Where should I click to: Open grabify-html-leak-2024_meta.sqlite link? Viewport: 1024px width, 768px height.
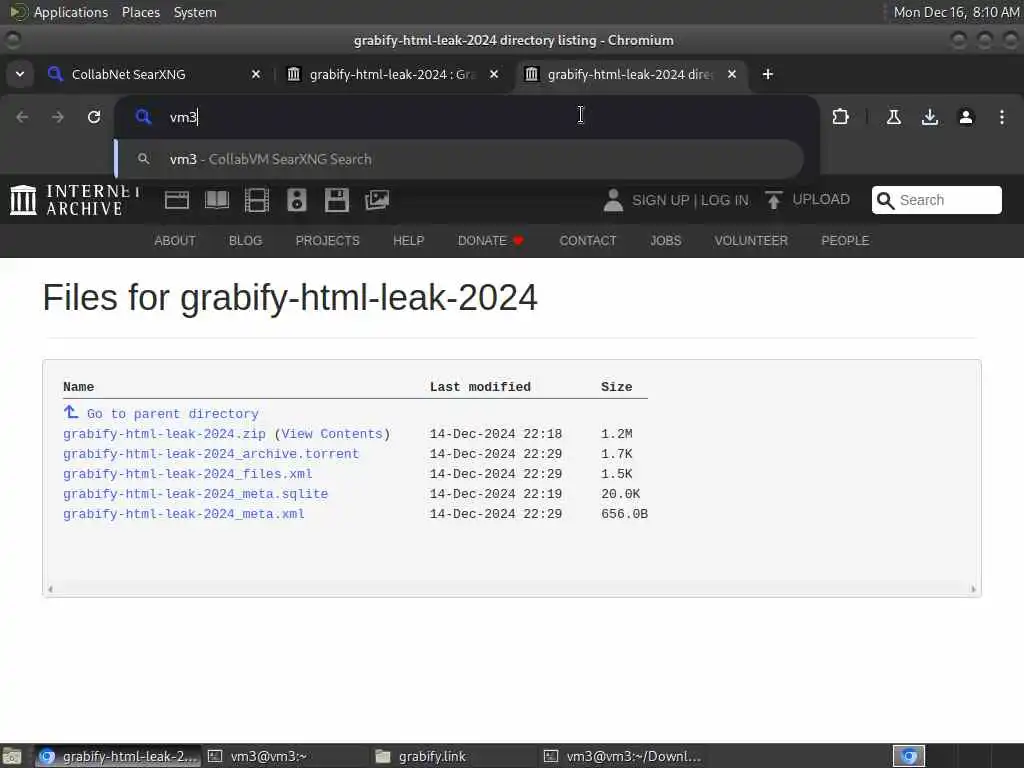[x=195, y=494]
